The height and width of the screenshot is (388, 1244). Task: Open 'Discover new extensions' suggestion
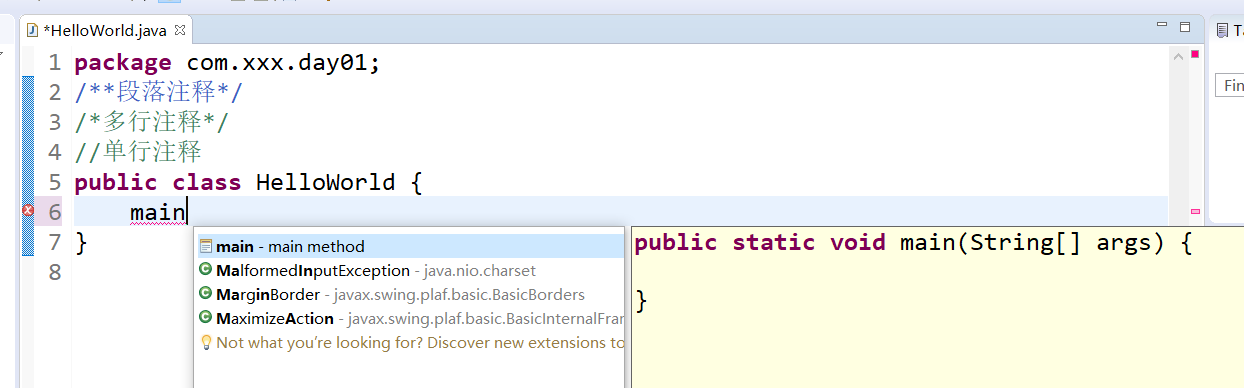(409, 343)
